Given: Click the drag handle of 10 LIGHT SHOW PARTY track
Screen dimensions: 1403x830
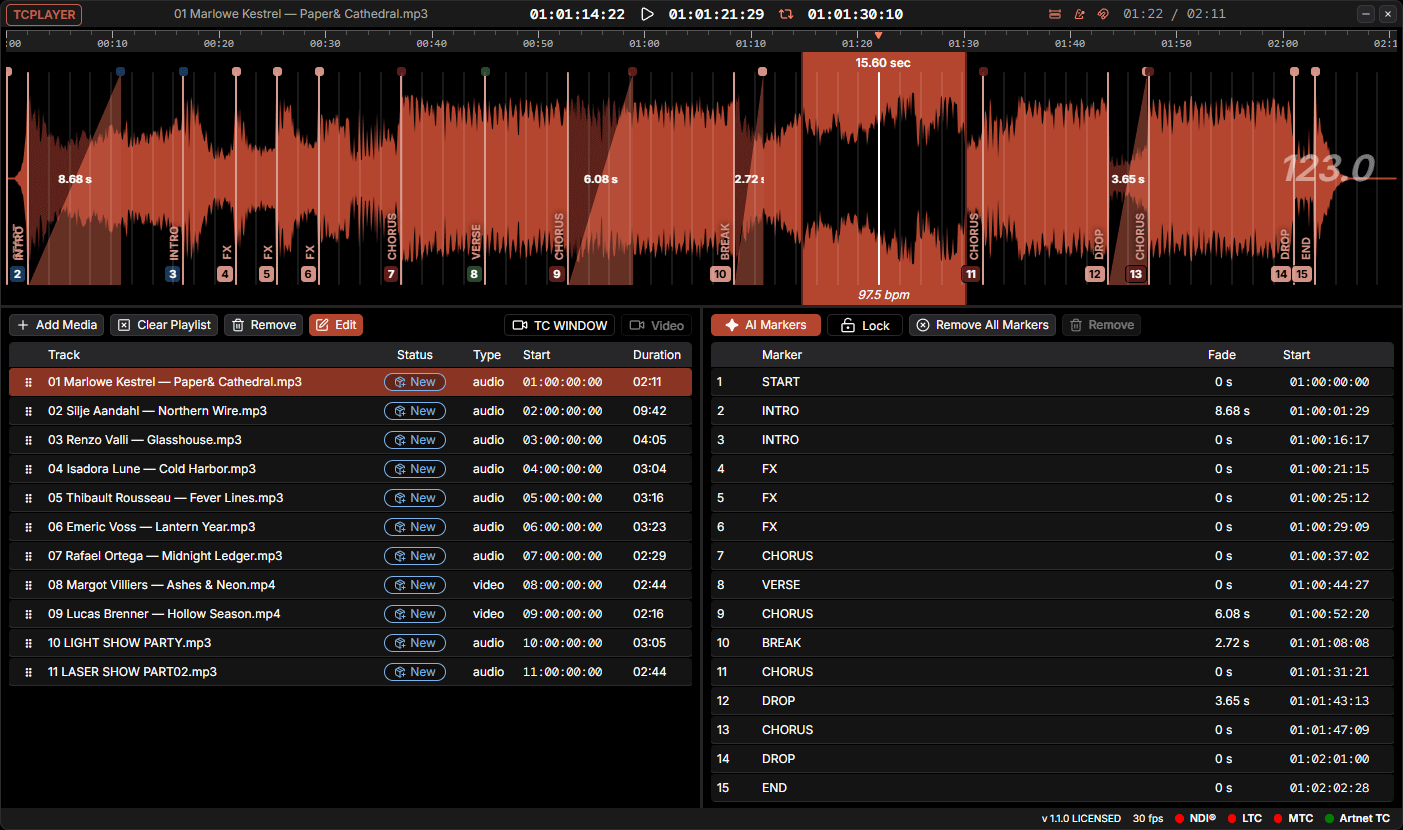Looking at the screenshot, I should coord(28,643).
